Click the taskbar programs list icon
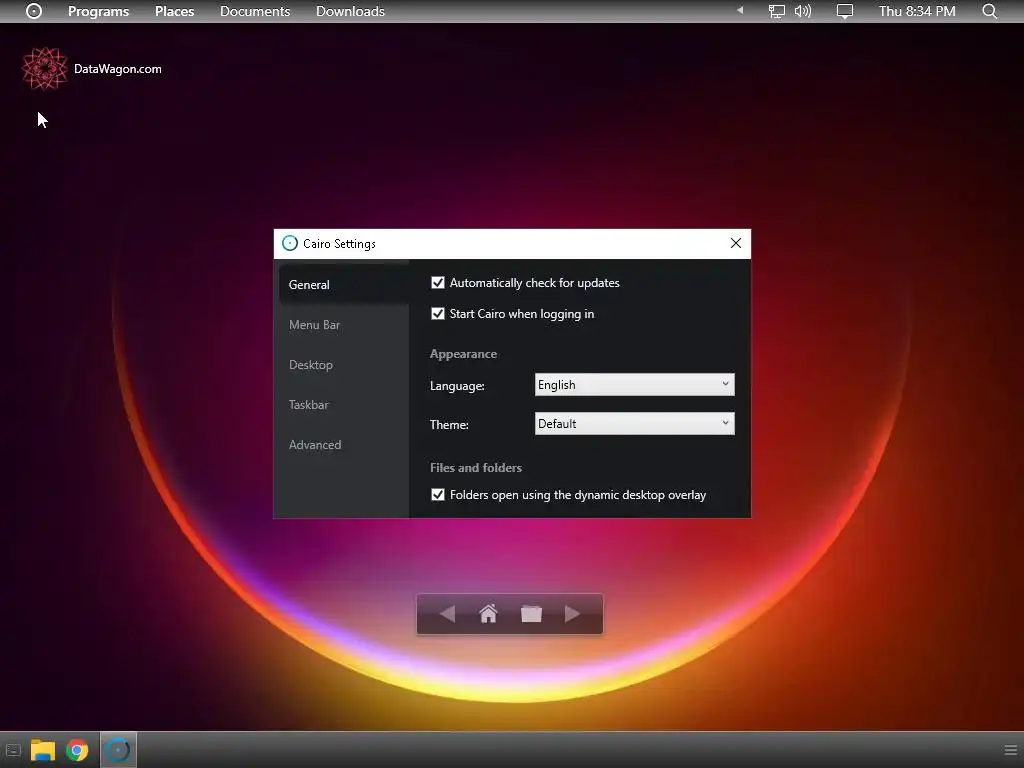The width and height of the screenshot is (1024, 768). click(x=13, y=750)
